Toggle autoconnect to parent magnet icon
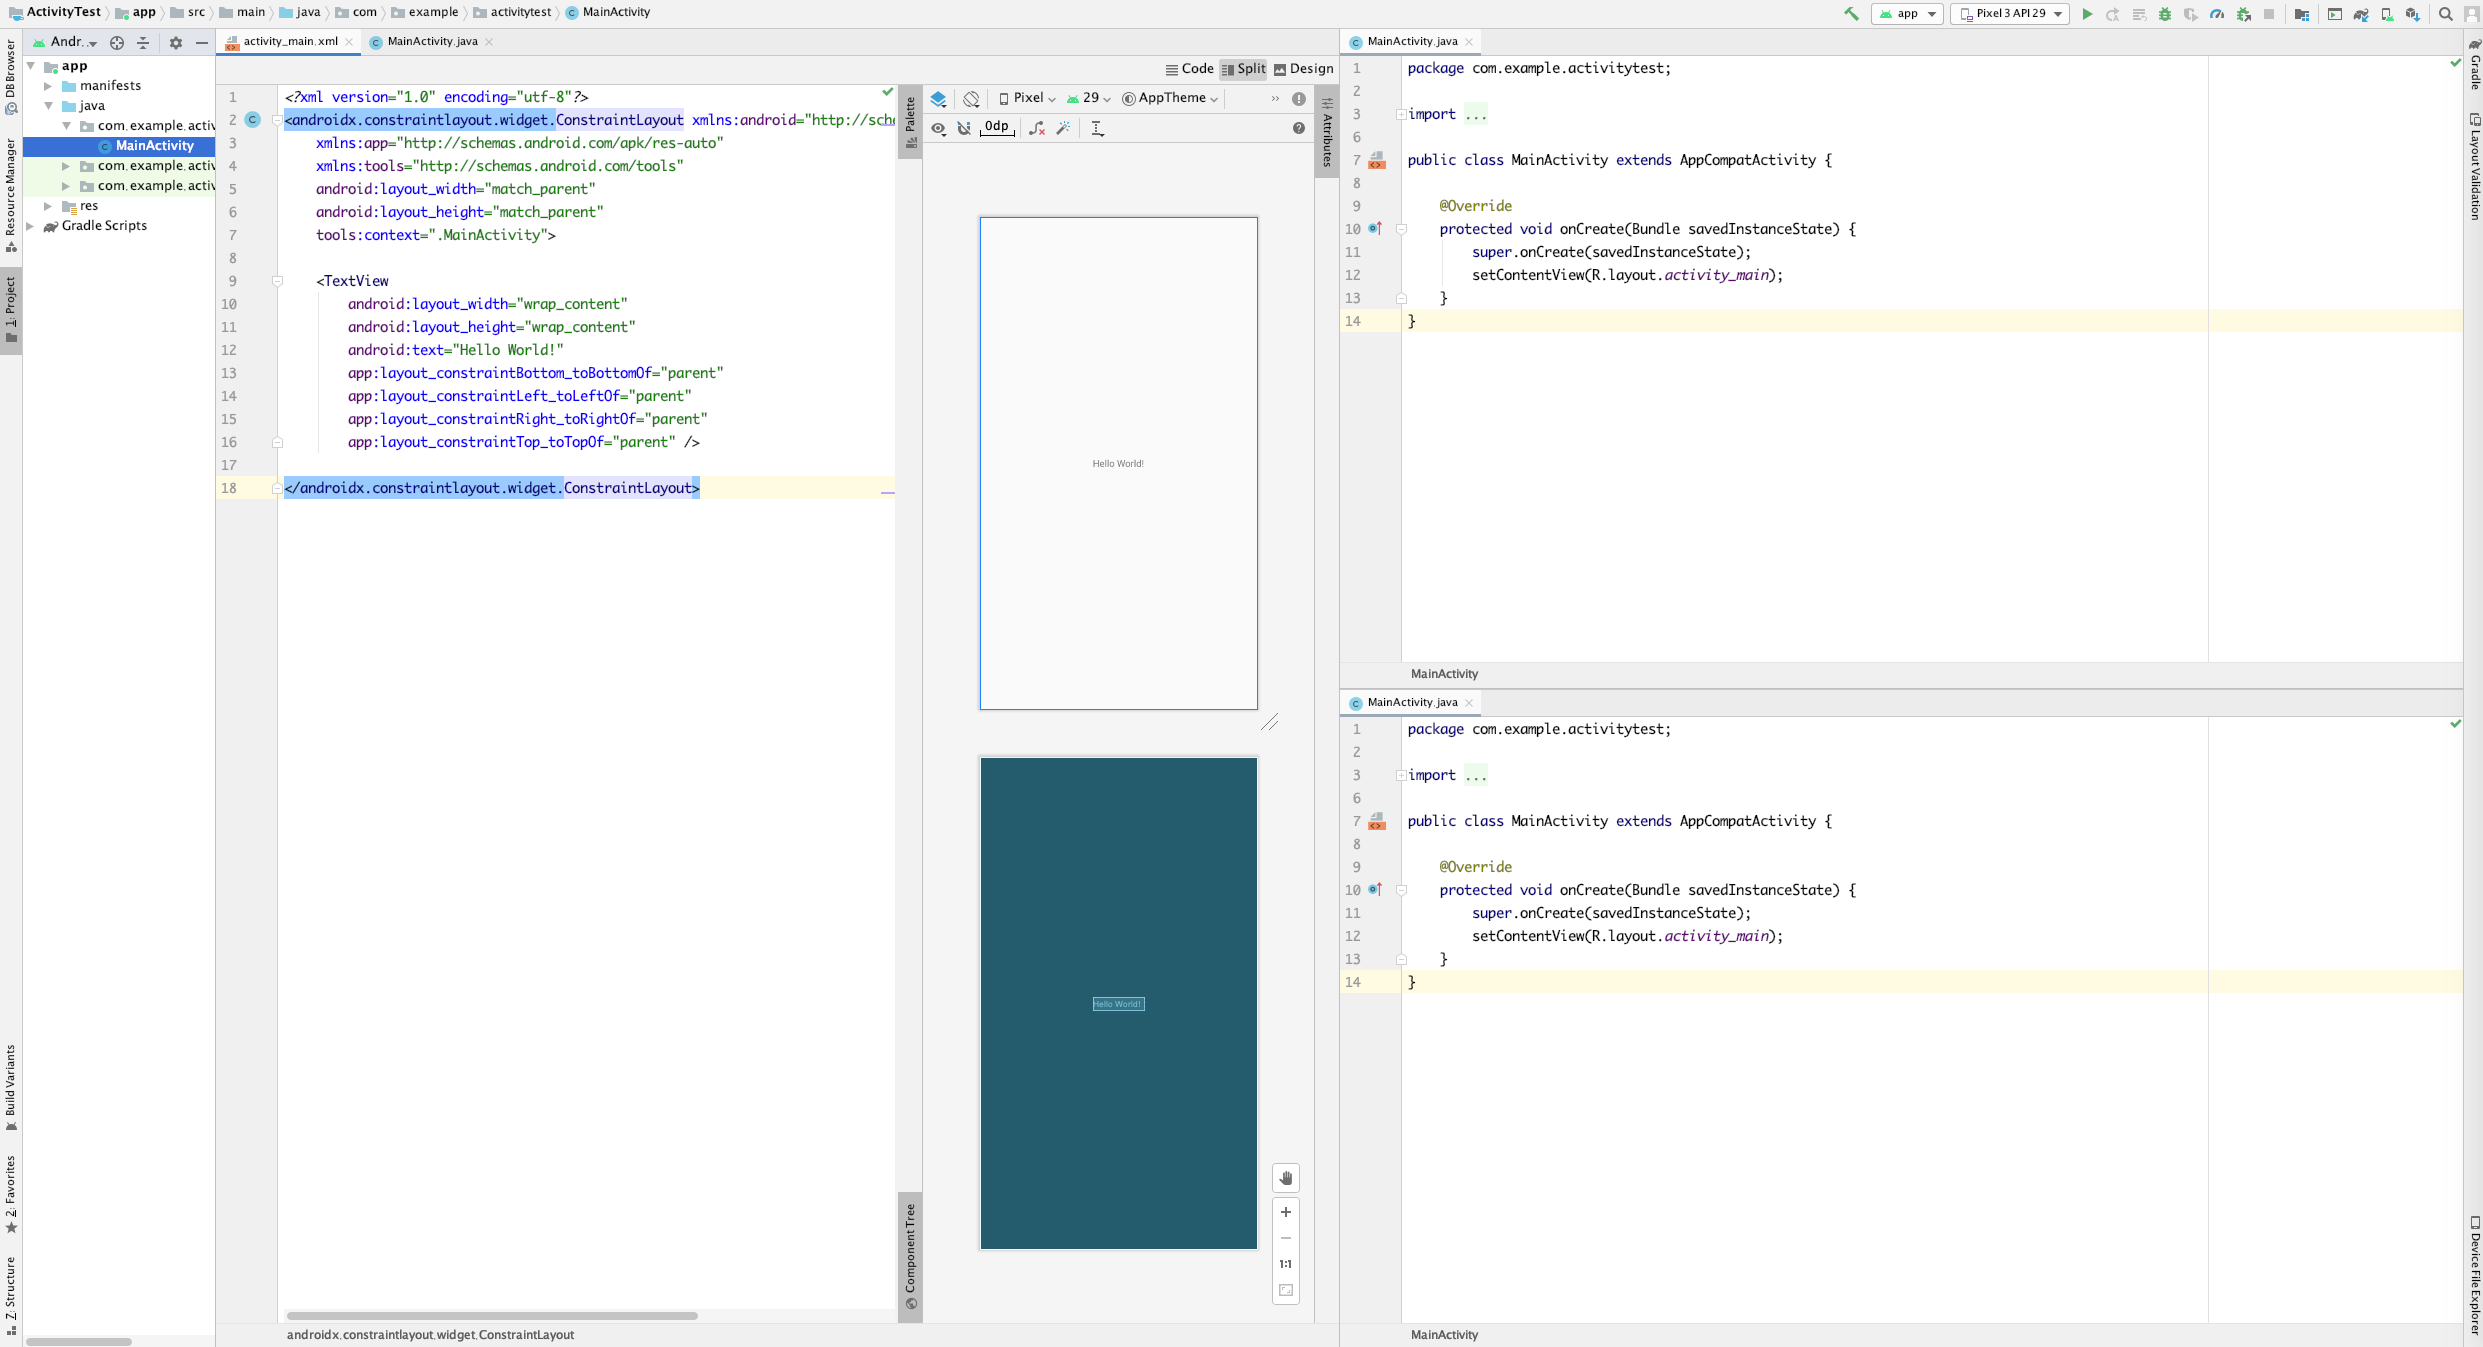 [964, 128]
